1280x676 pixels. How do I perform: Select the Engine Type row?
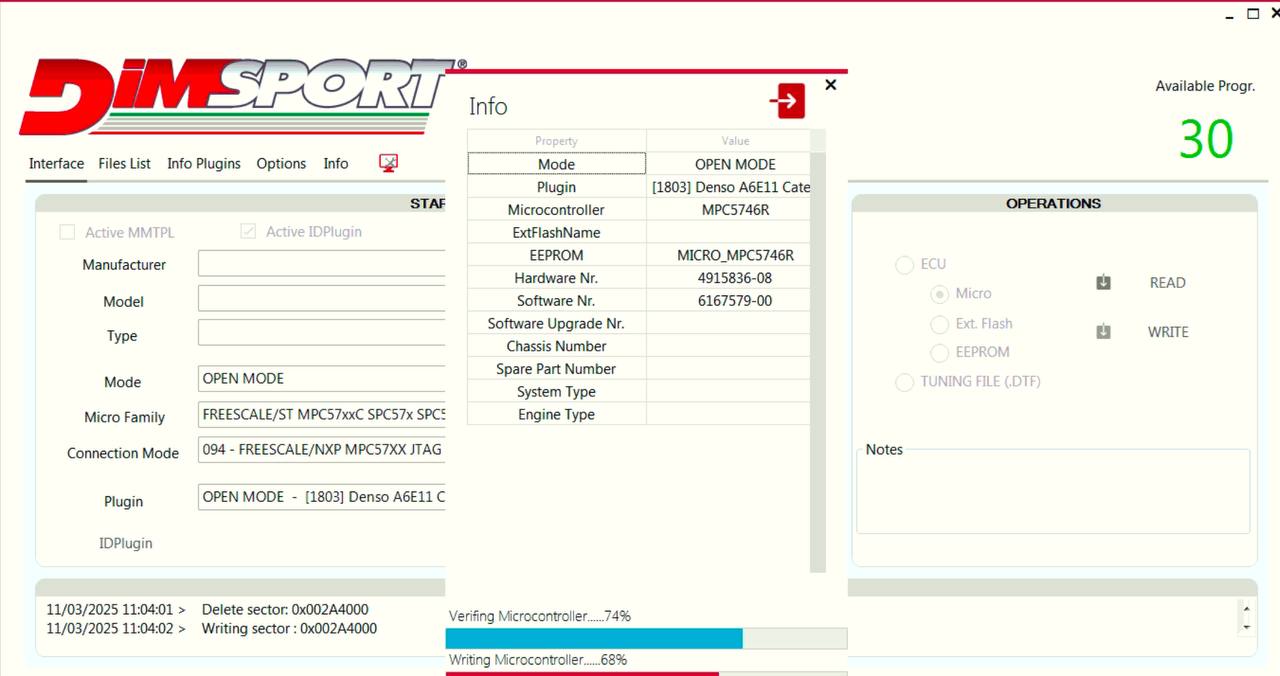pos(639,415)
